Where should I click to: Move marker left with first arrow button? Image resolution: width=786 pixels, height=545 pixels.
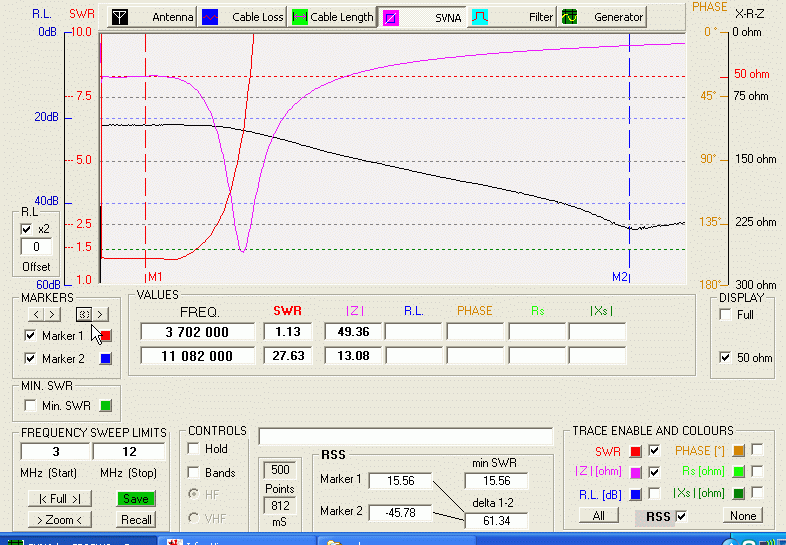click(38, 314)
